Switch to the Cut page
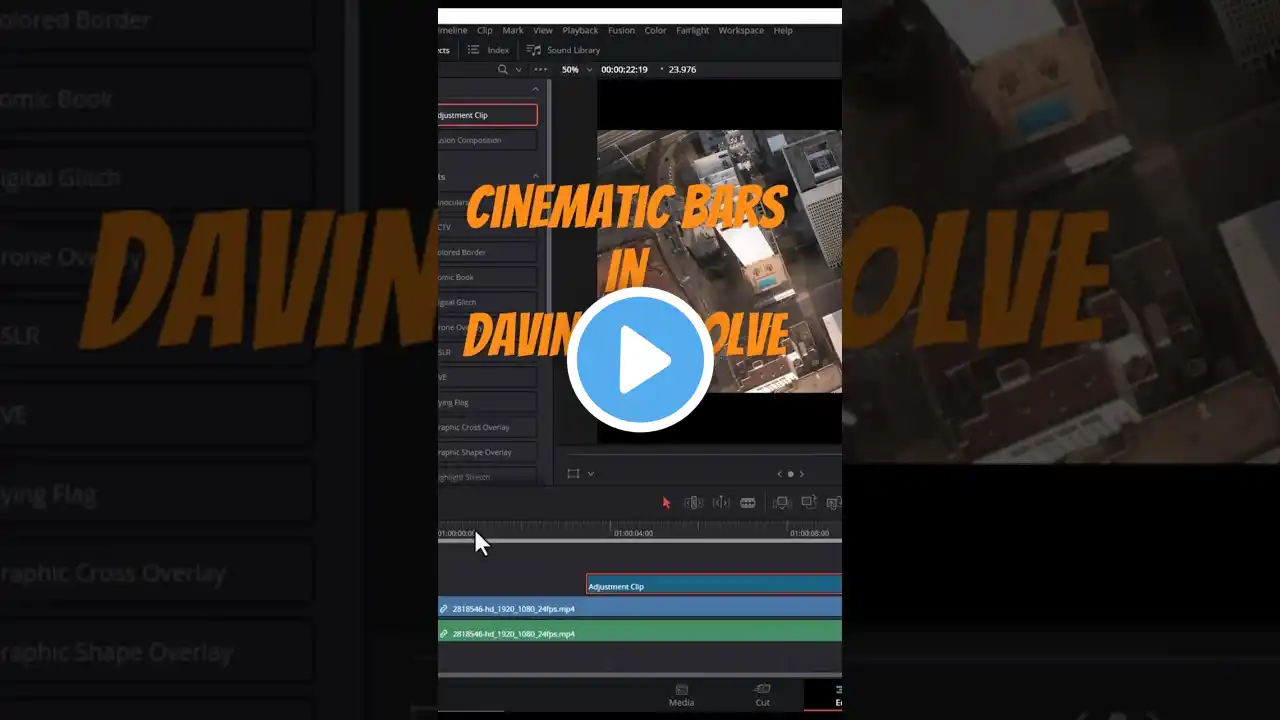The image size is (1280, 720). pos(762,696)
